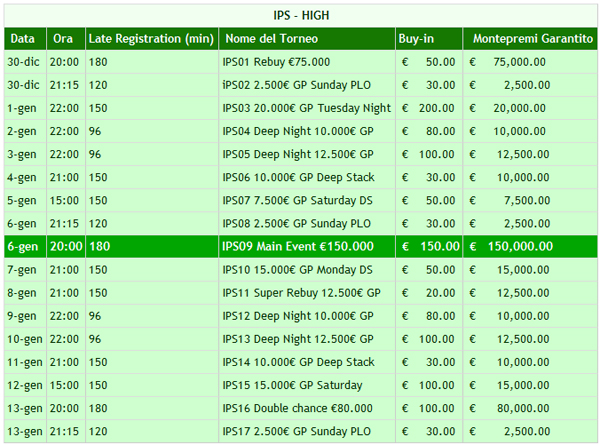Click the €150,000.00 guaranteed prize cell
The width and height of the screenshot is (600, 445).
coord(530,246)
